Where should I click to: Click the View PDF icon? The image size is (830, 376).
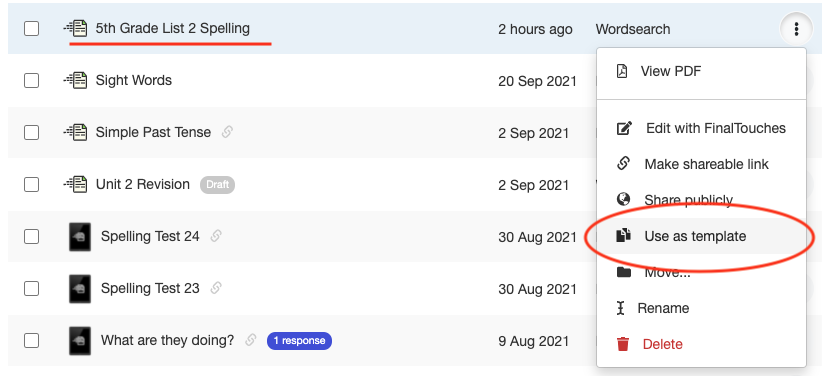[622, 71]
